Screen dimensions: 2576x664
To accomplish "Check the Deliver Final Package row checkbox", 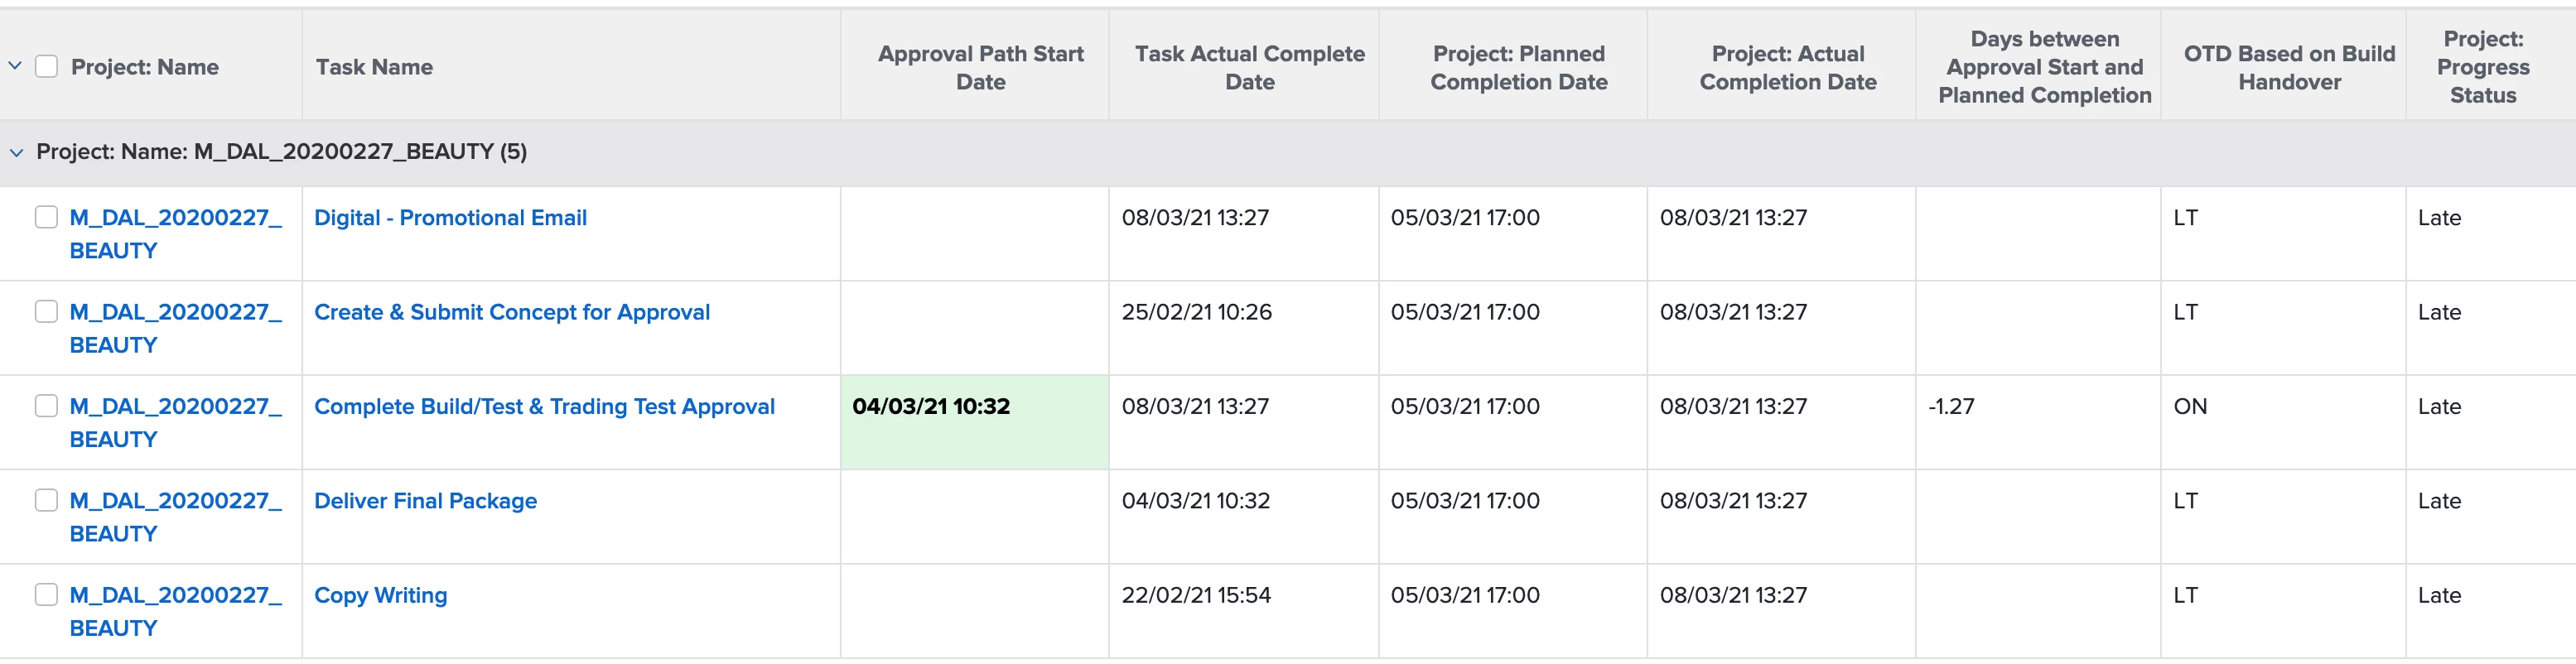I will coord(46,500).
